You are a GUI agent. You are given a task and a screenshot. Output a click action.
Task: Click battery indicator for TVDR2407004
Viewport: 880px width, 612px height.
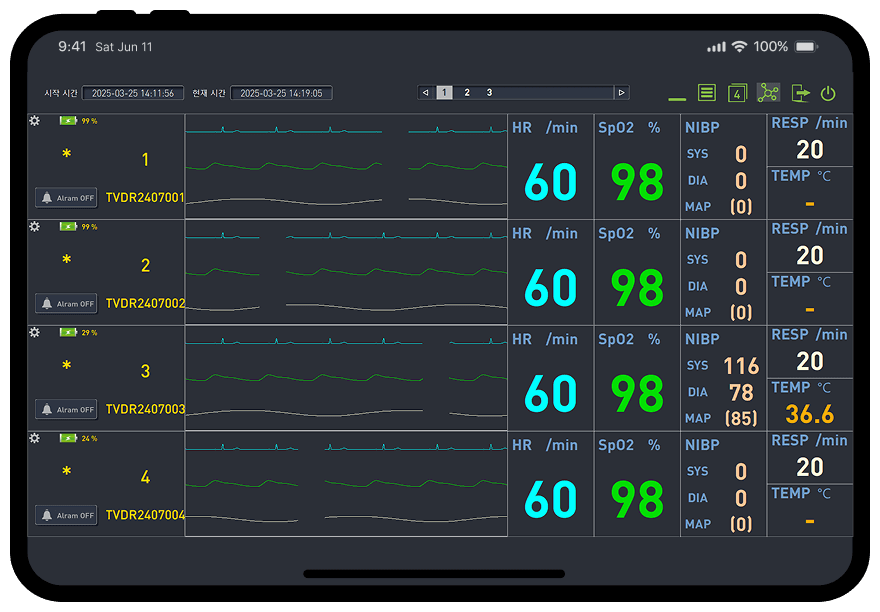pyautogui.click(x=68, y=439)
